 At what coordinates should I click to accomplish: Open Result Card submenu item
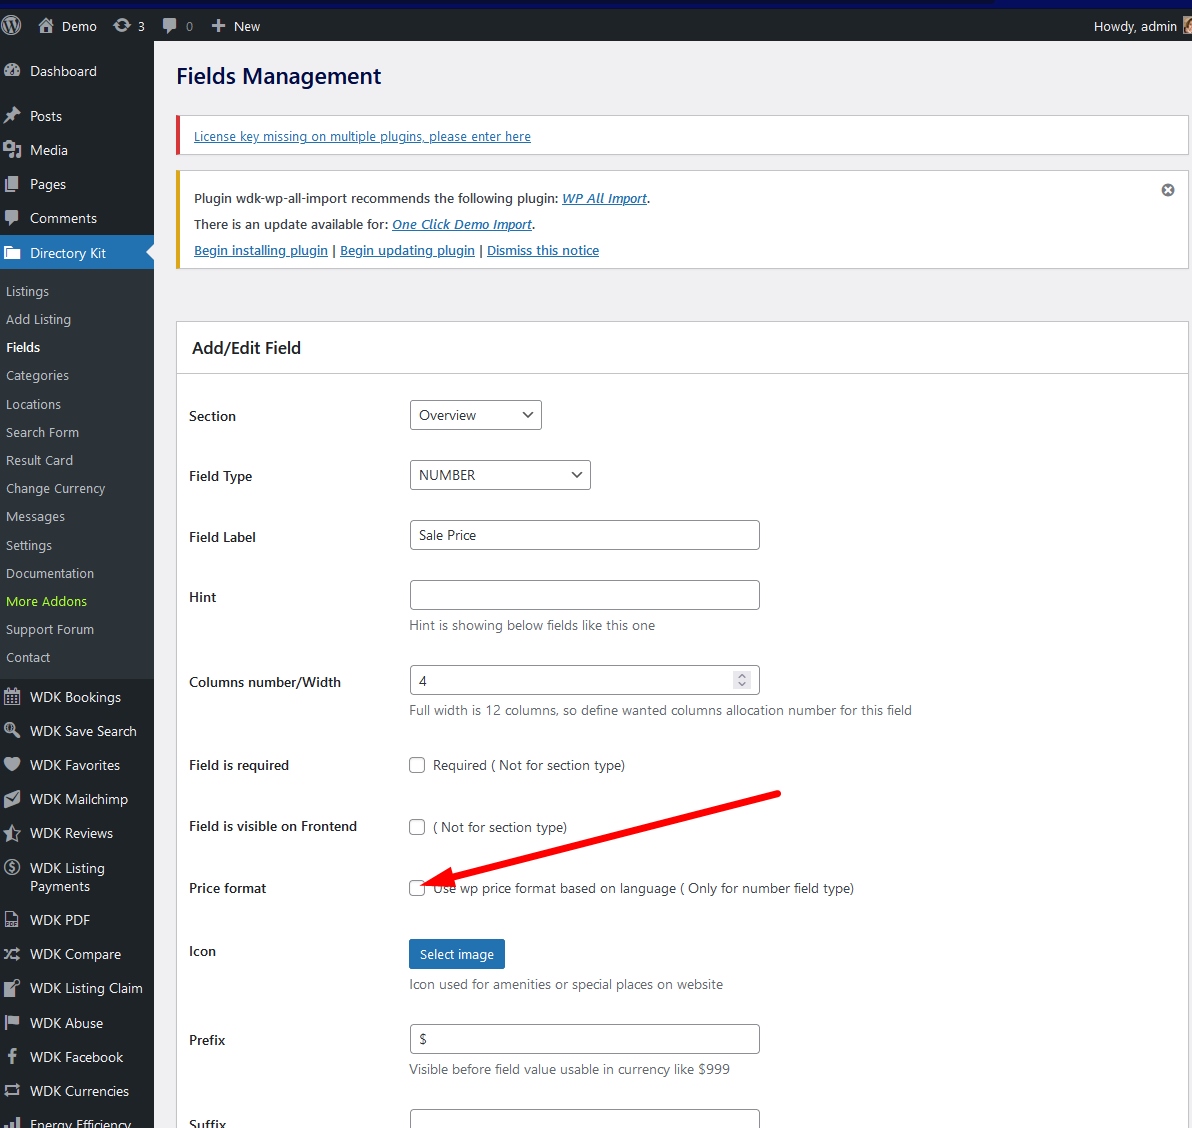[40, 461]
